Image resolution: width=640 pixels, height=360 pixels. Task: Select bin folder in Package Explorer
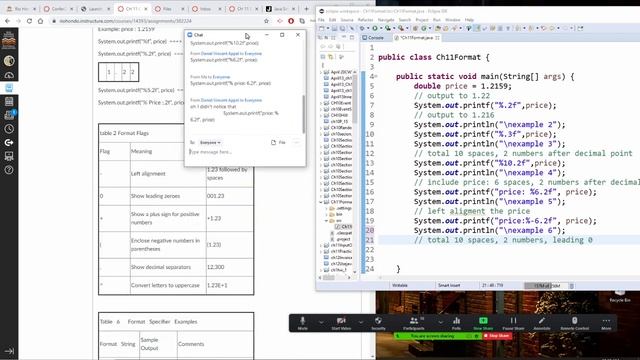click(336, 214)
